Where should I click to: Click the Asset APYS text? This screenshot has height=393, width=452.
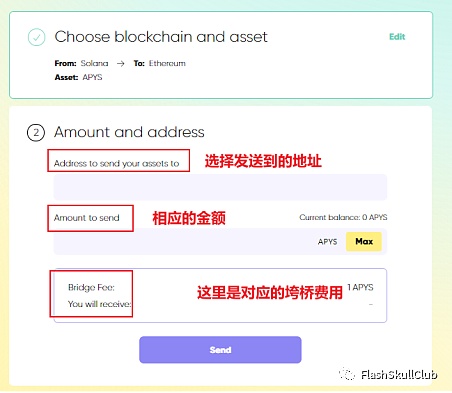(x=79, y=77)
